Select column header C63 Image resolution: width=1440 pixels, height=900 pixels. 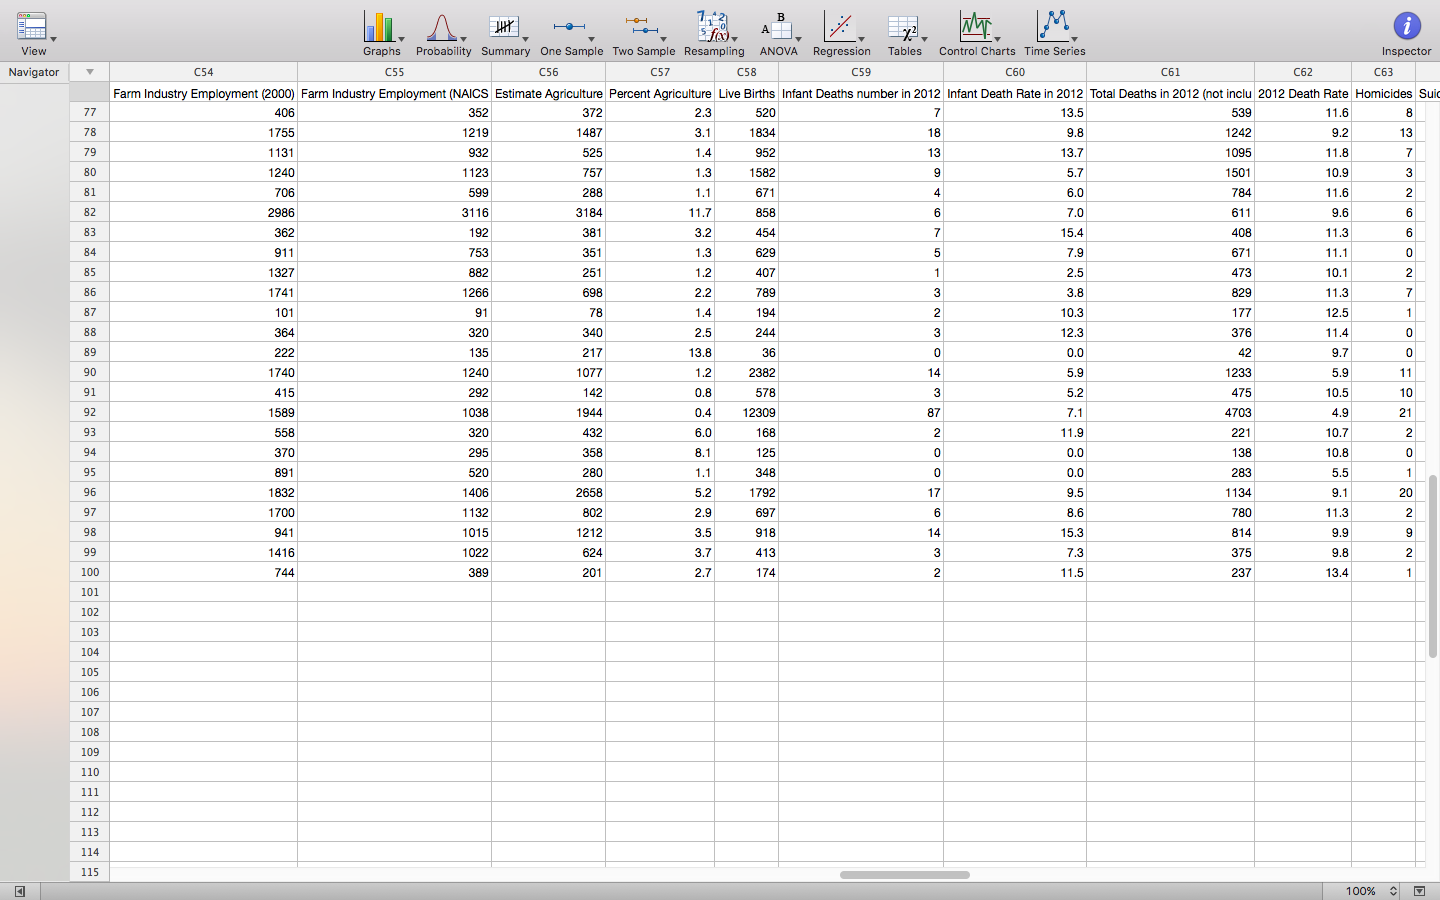1383,72
